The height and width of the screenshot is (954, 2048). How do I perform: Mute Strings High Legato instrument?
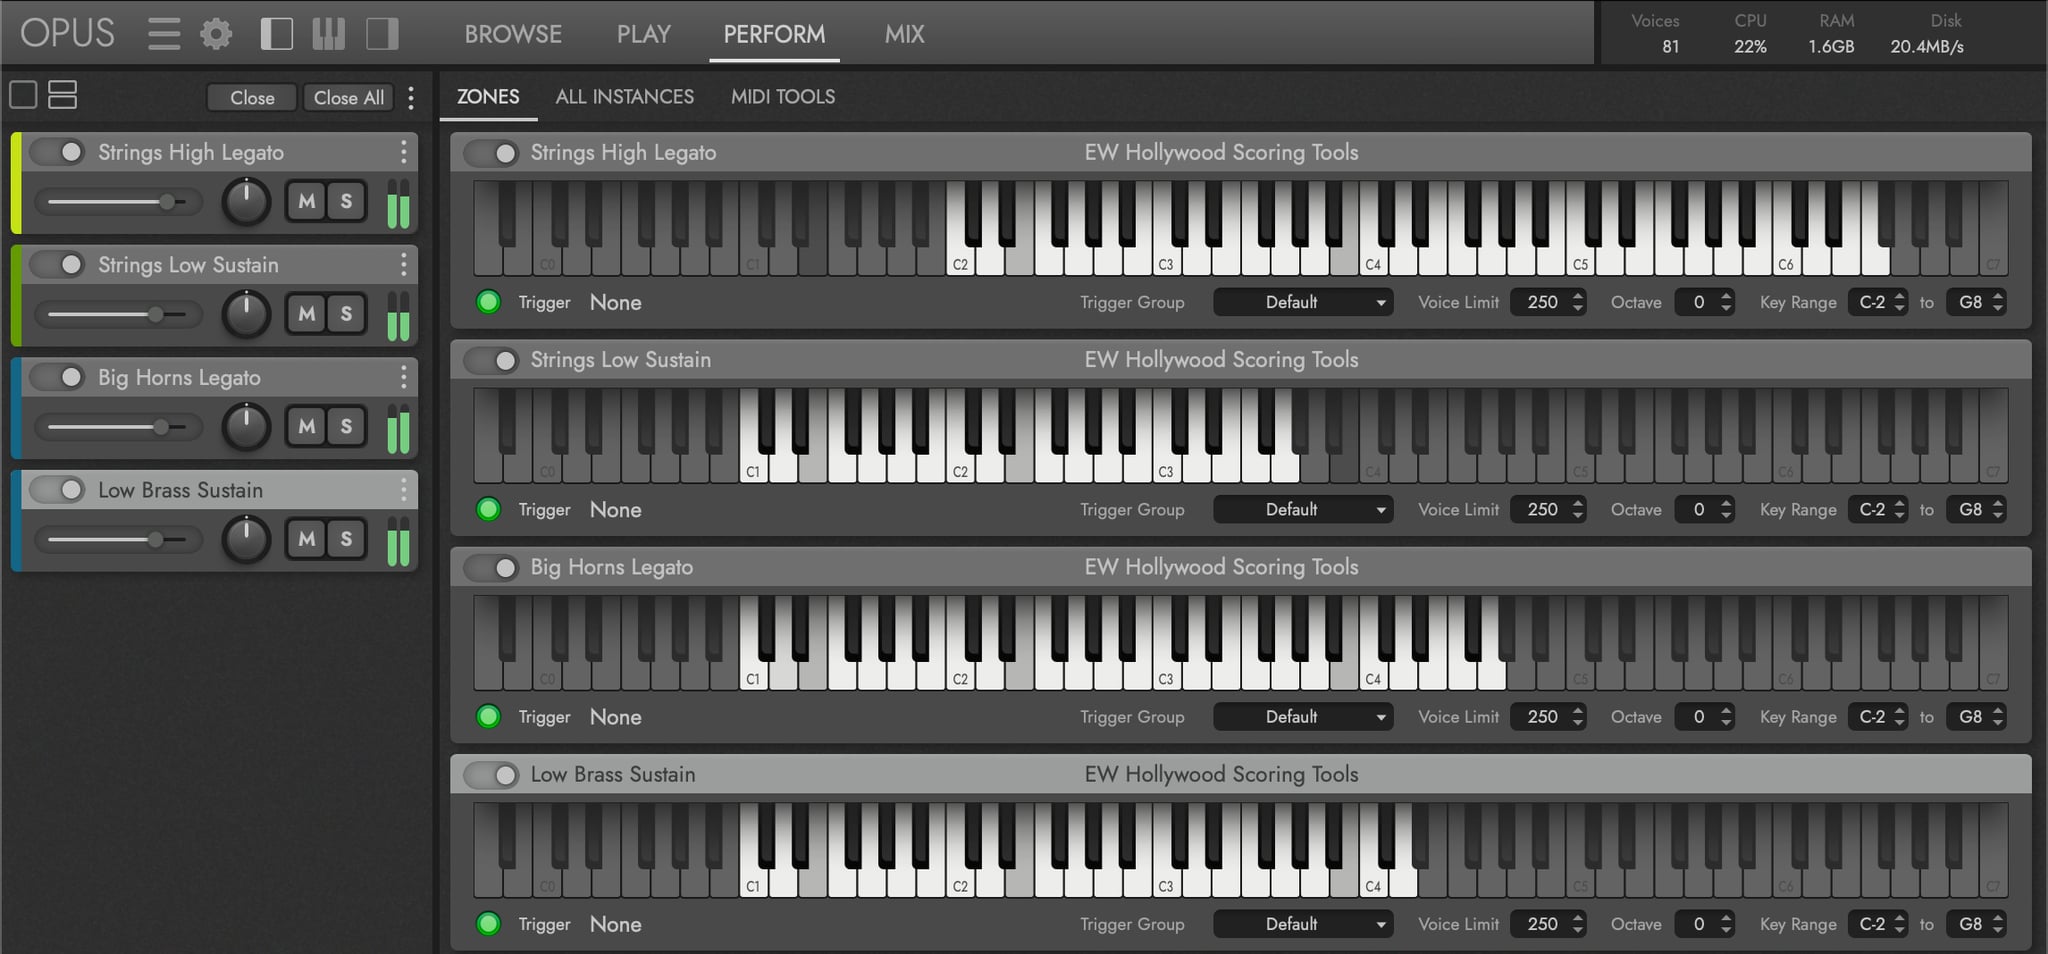[x=307, y=202]
